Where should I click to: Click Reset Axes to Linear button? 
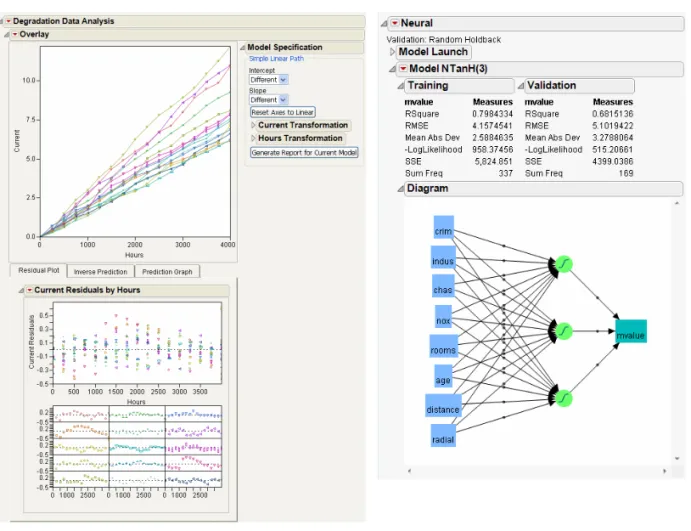pos(282,112)
